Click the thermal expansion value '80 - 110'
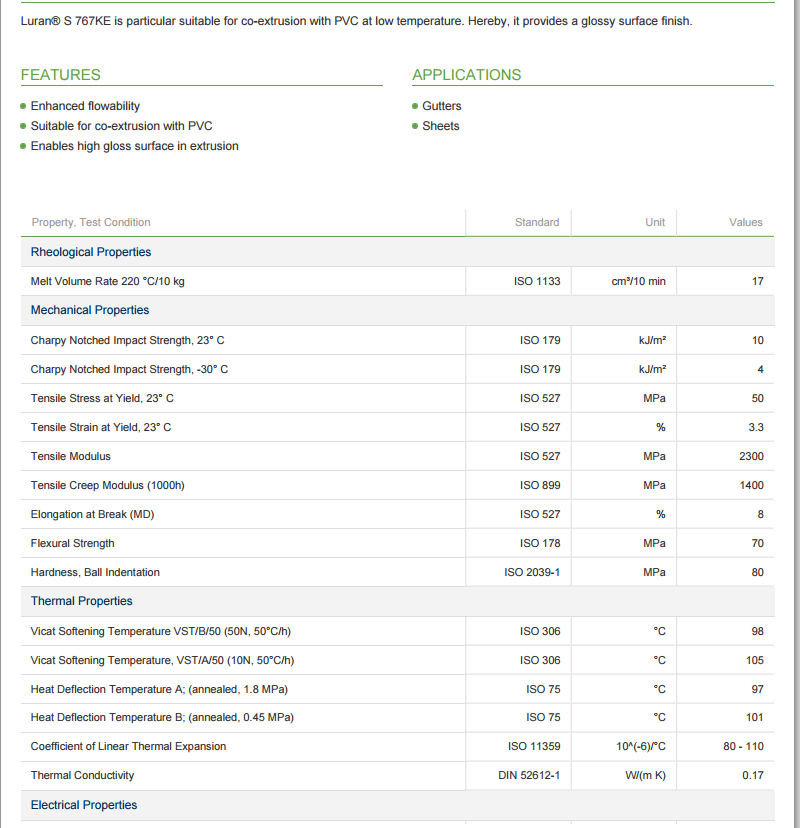800x828 pixels. 743,747
